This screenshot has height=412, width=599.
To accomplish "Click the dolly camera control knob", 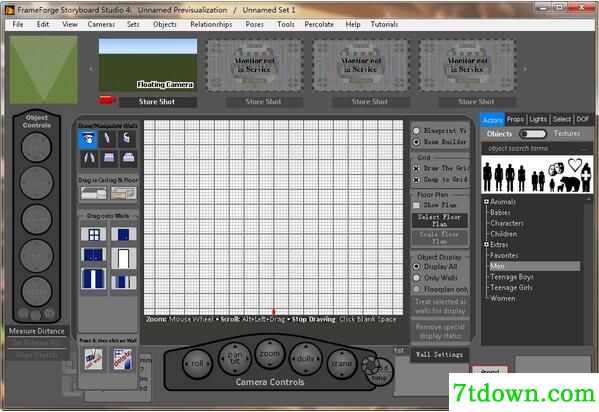I will pos(305,358).
